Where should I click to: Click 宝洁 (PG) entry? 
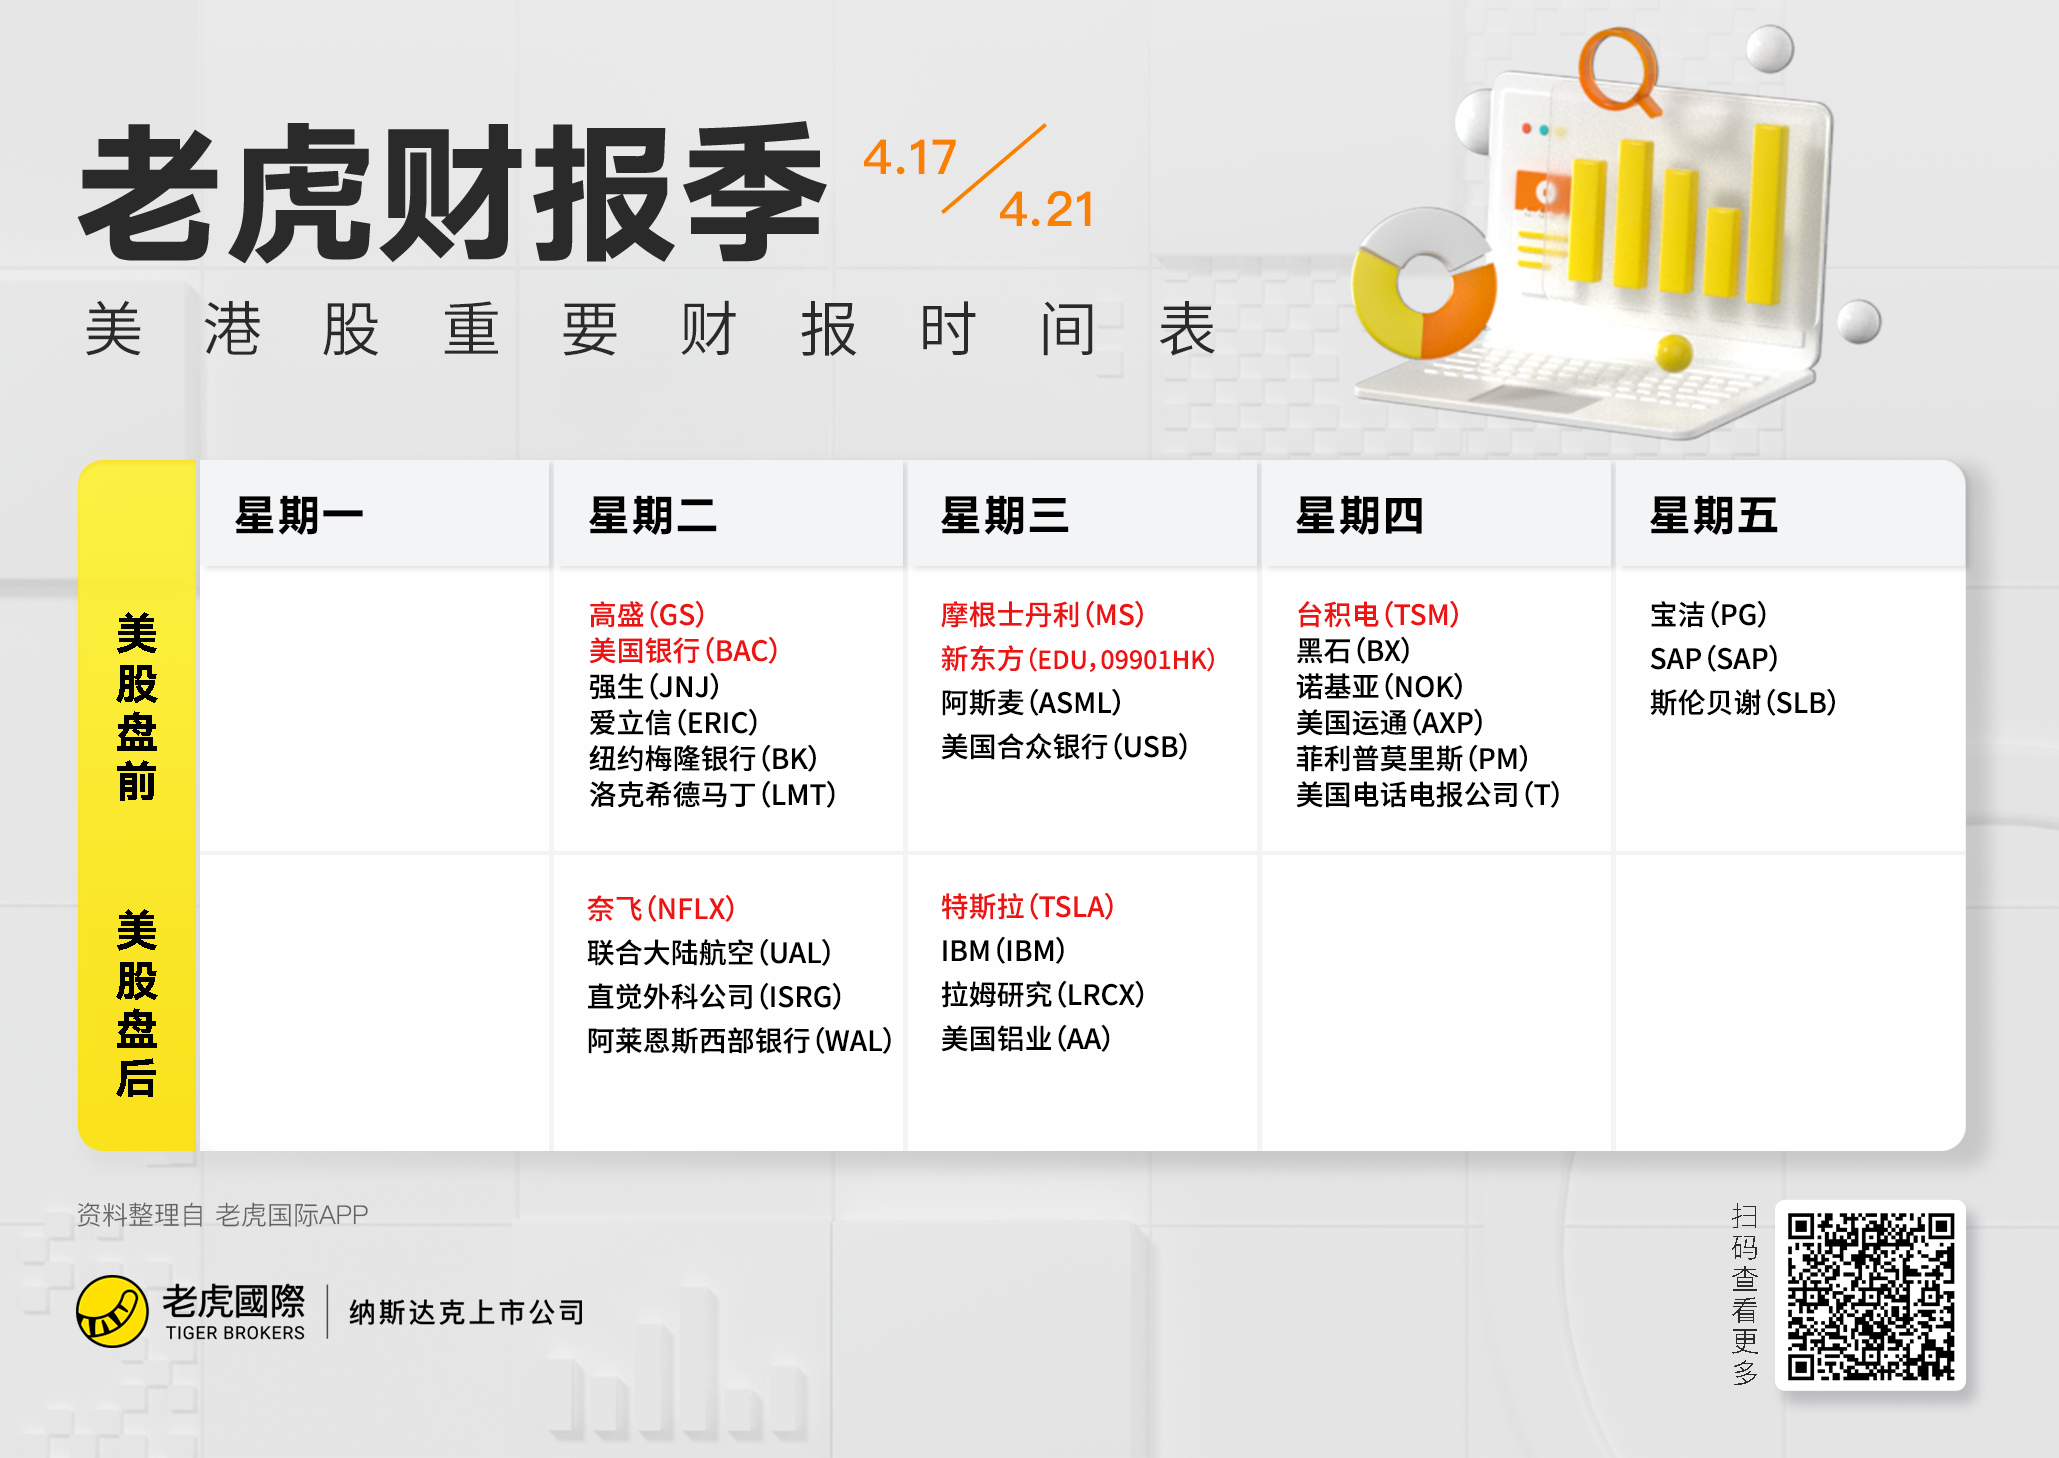(1709, 614)
